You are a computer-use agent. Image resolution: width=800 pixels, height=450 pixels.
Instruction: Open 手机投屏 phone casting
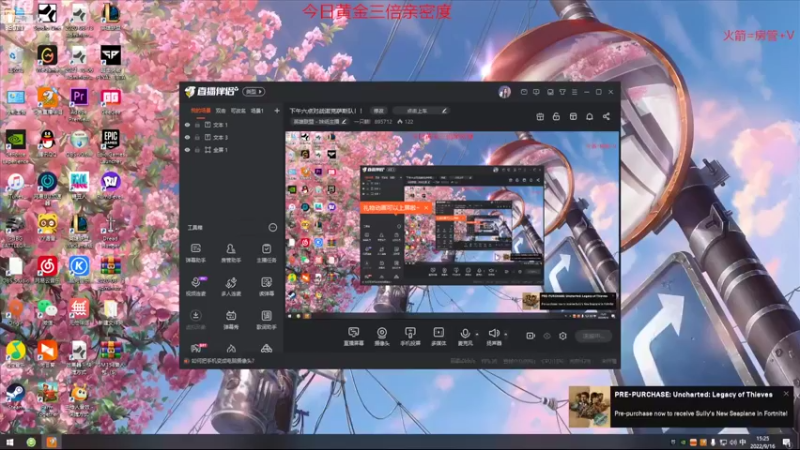(410, 337)
